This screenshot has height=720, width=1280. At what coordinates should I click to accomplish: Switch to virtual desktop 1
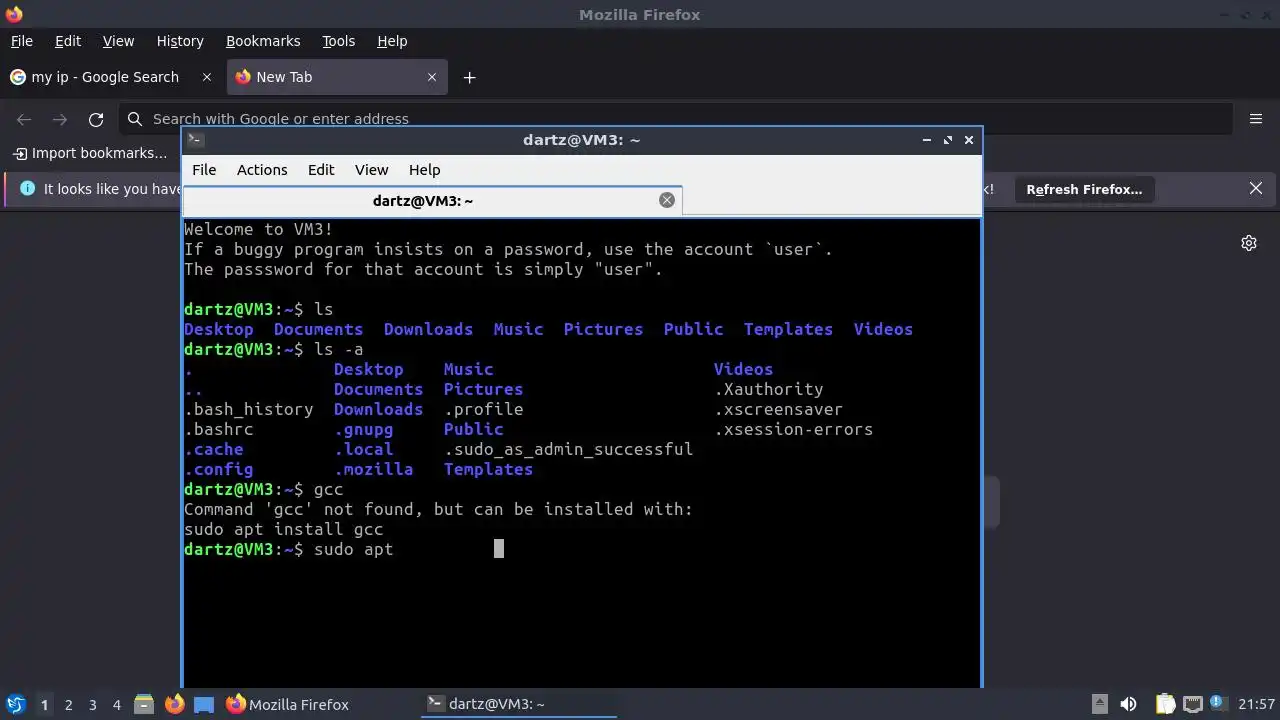point(44,704)
